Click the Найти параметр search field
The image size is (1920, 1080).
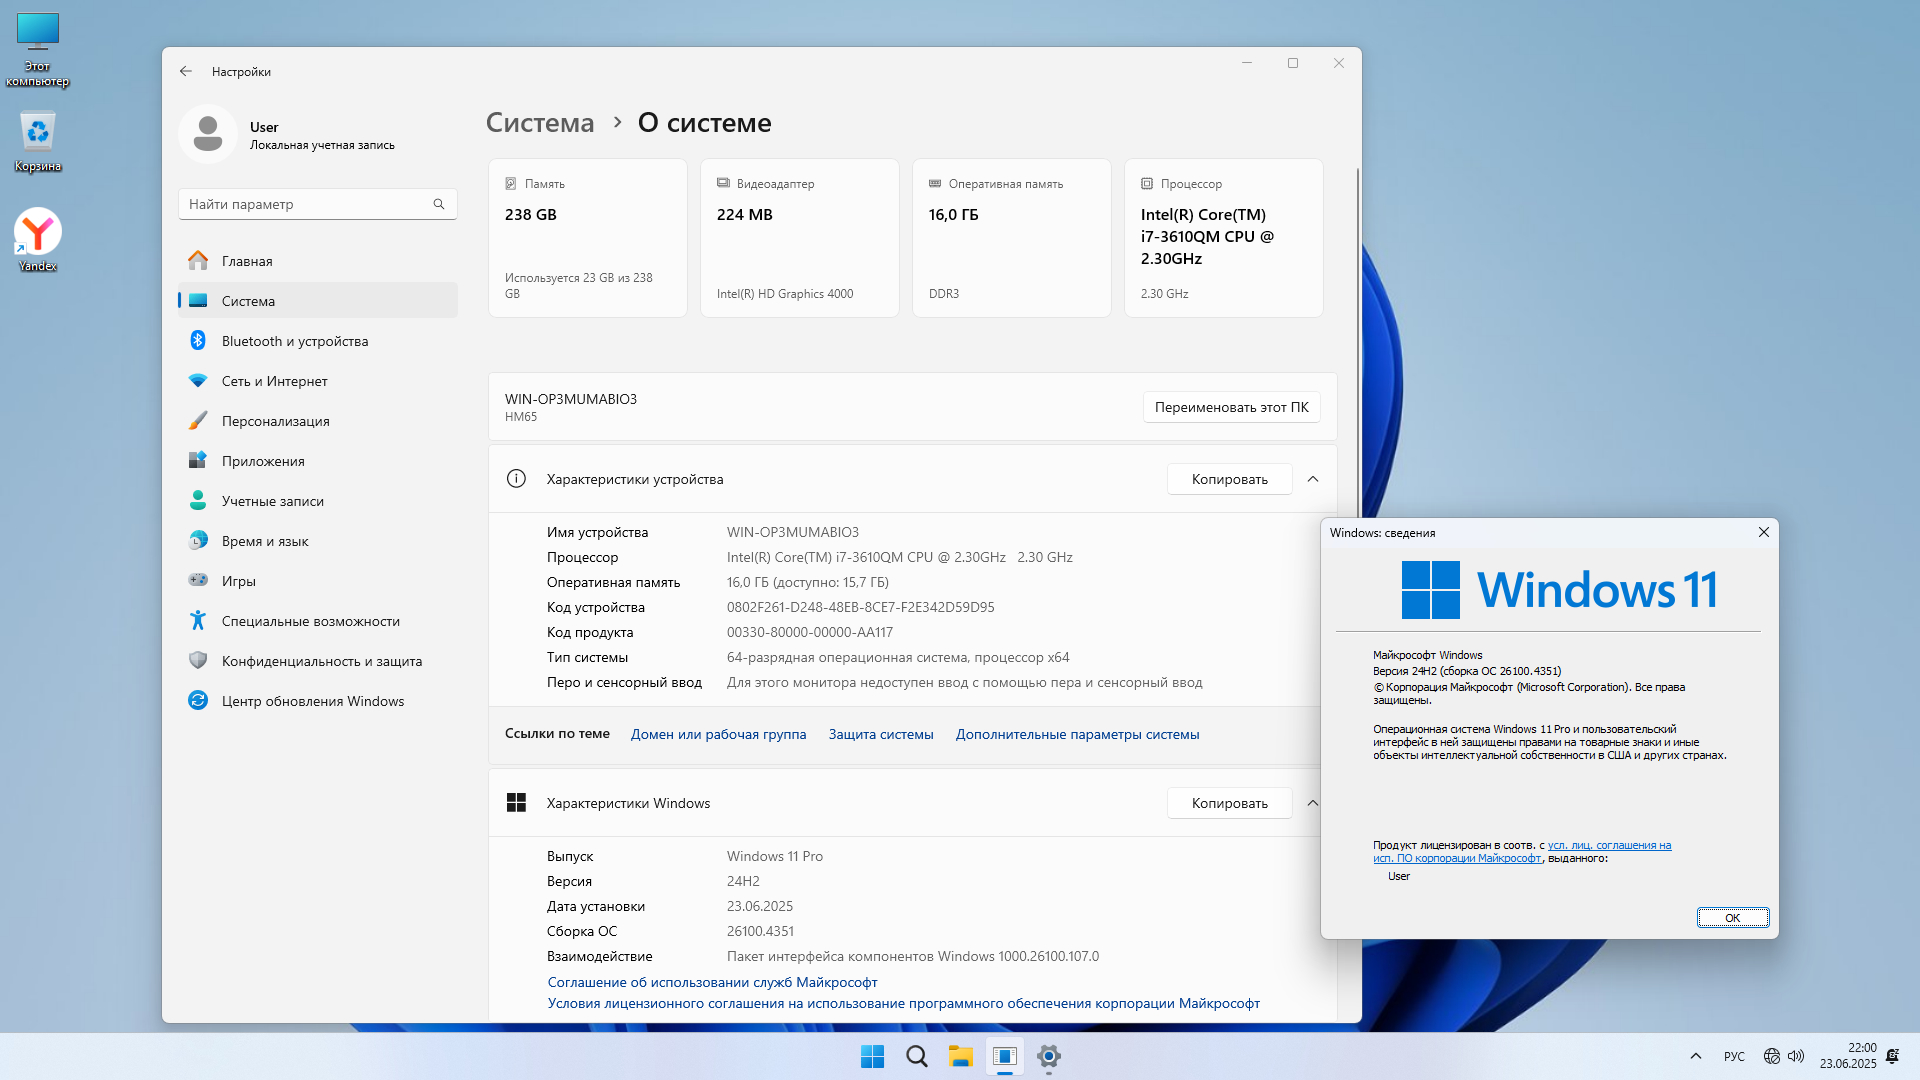click(305, 204)
